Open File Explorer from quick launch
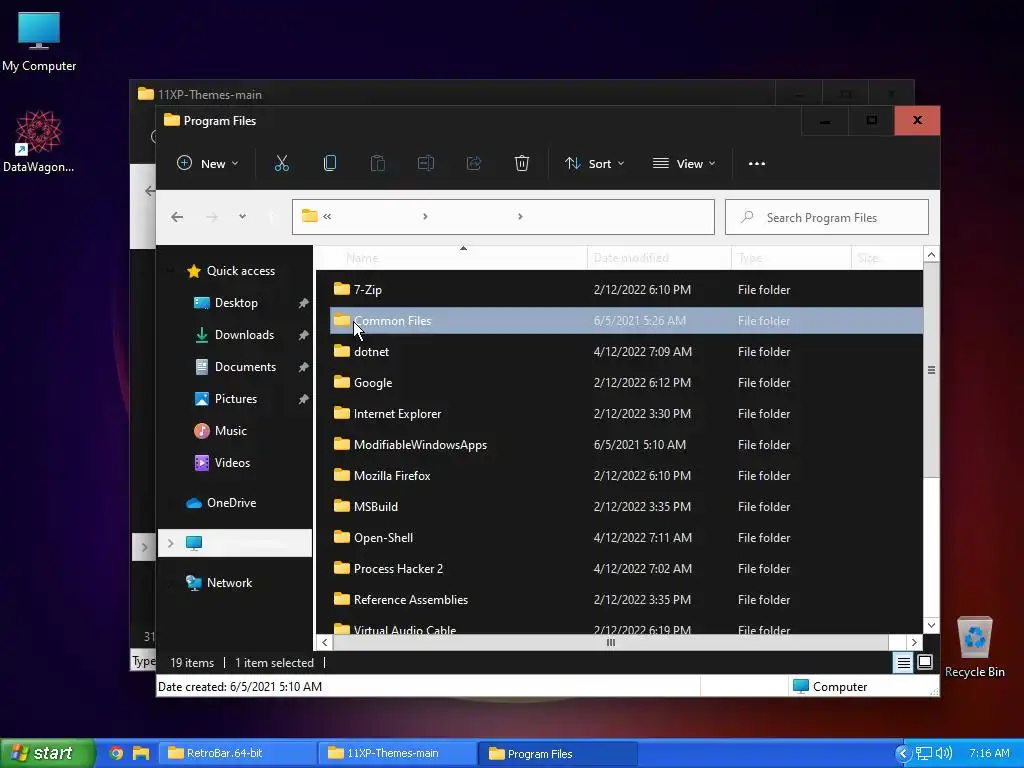 point(141,753)
